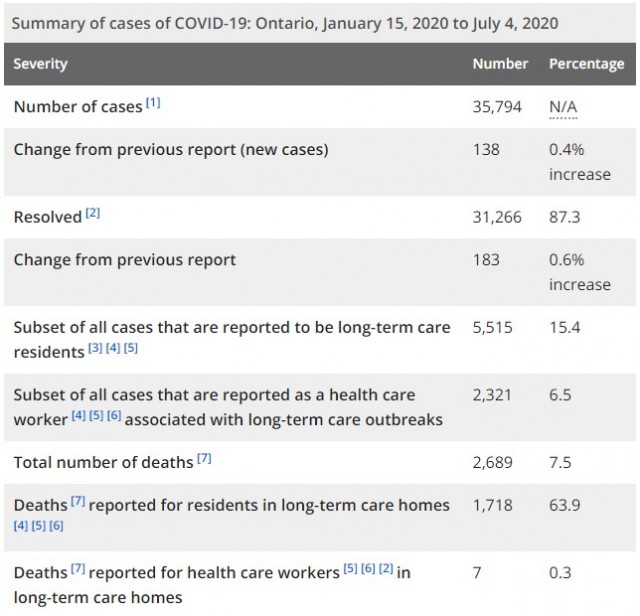Open footnote [2] next to Resolved
Screen dimensions: 640x616
[93, 213]
